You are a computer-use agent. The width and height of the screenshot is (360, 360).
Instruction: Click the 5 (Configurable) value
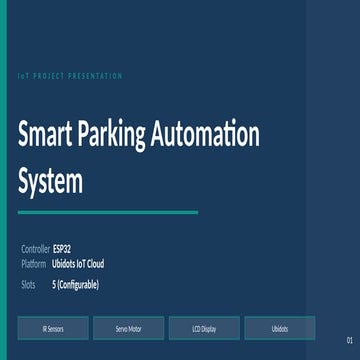coord(75,285)
